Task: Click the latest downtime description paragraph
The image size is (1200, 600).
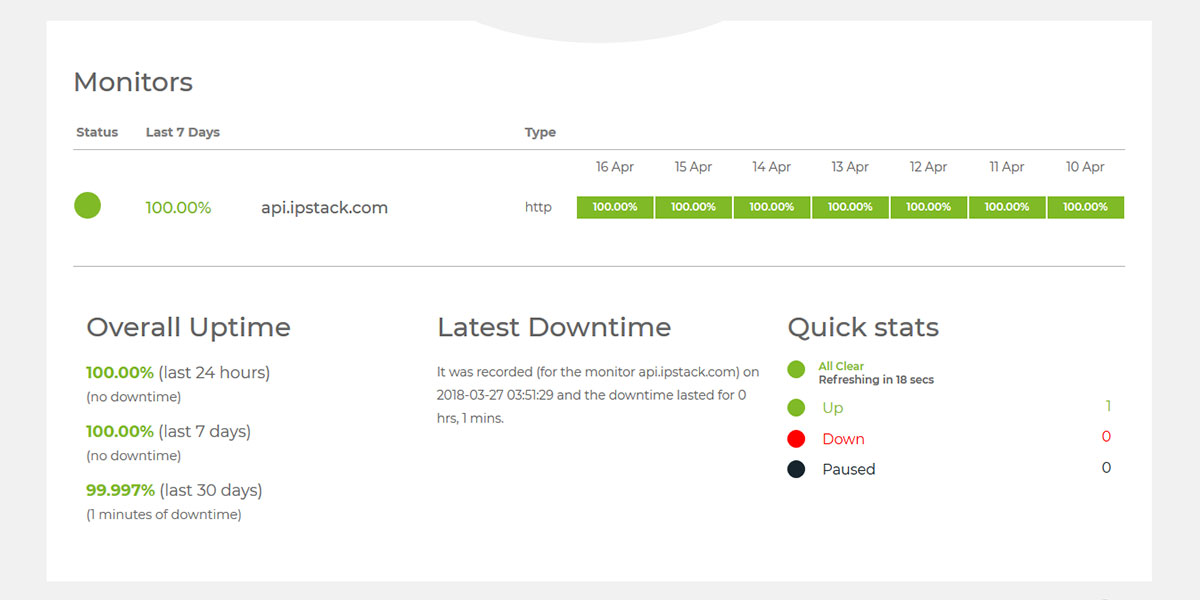Action: click(598, 395)
